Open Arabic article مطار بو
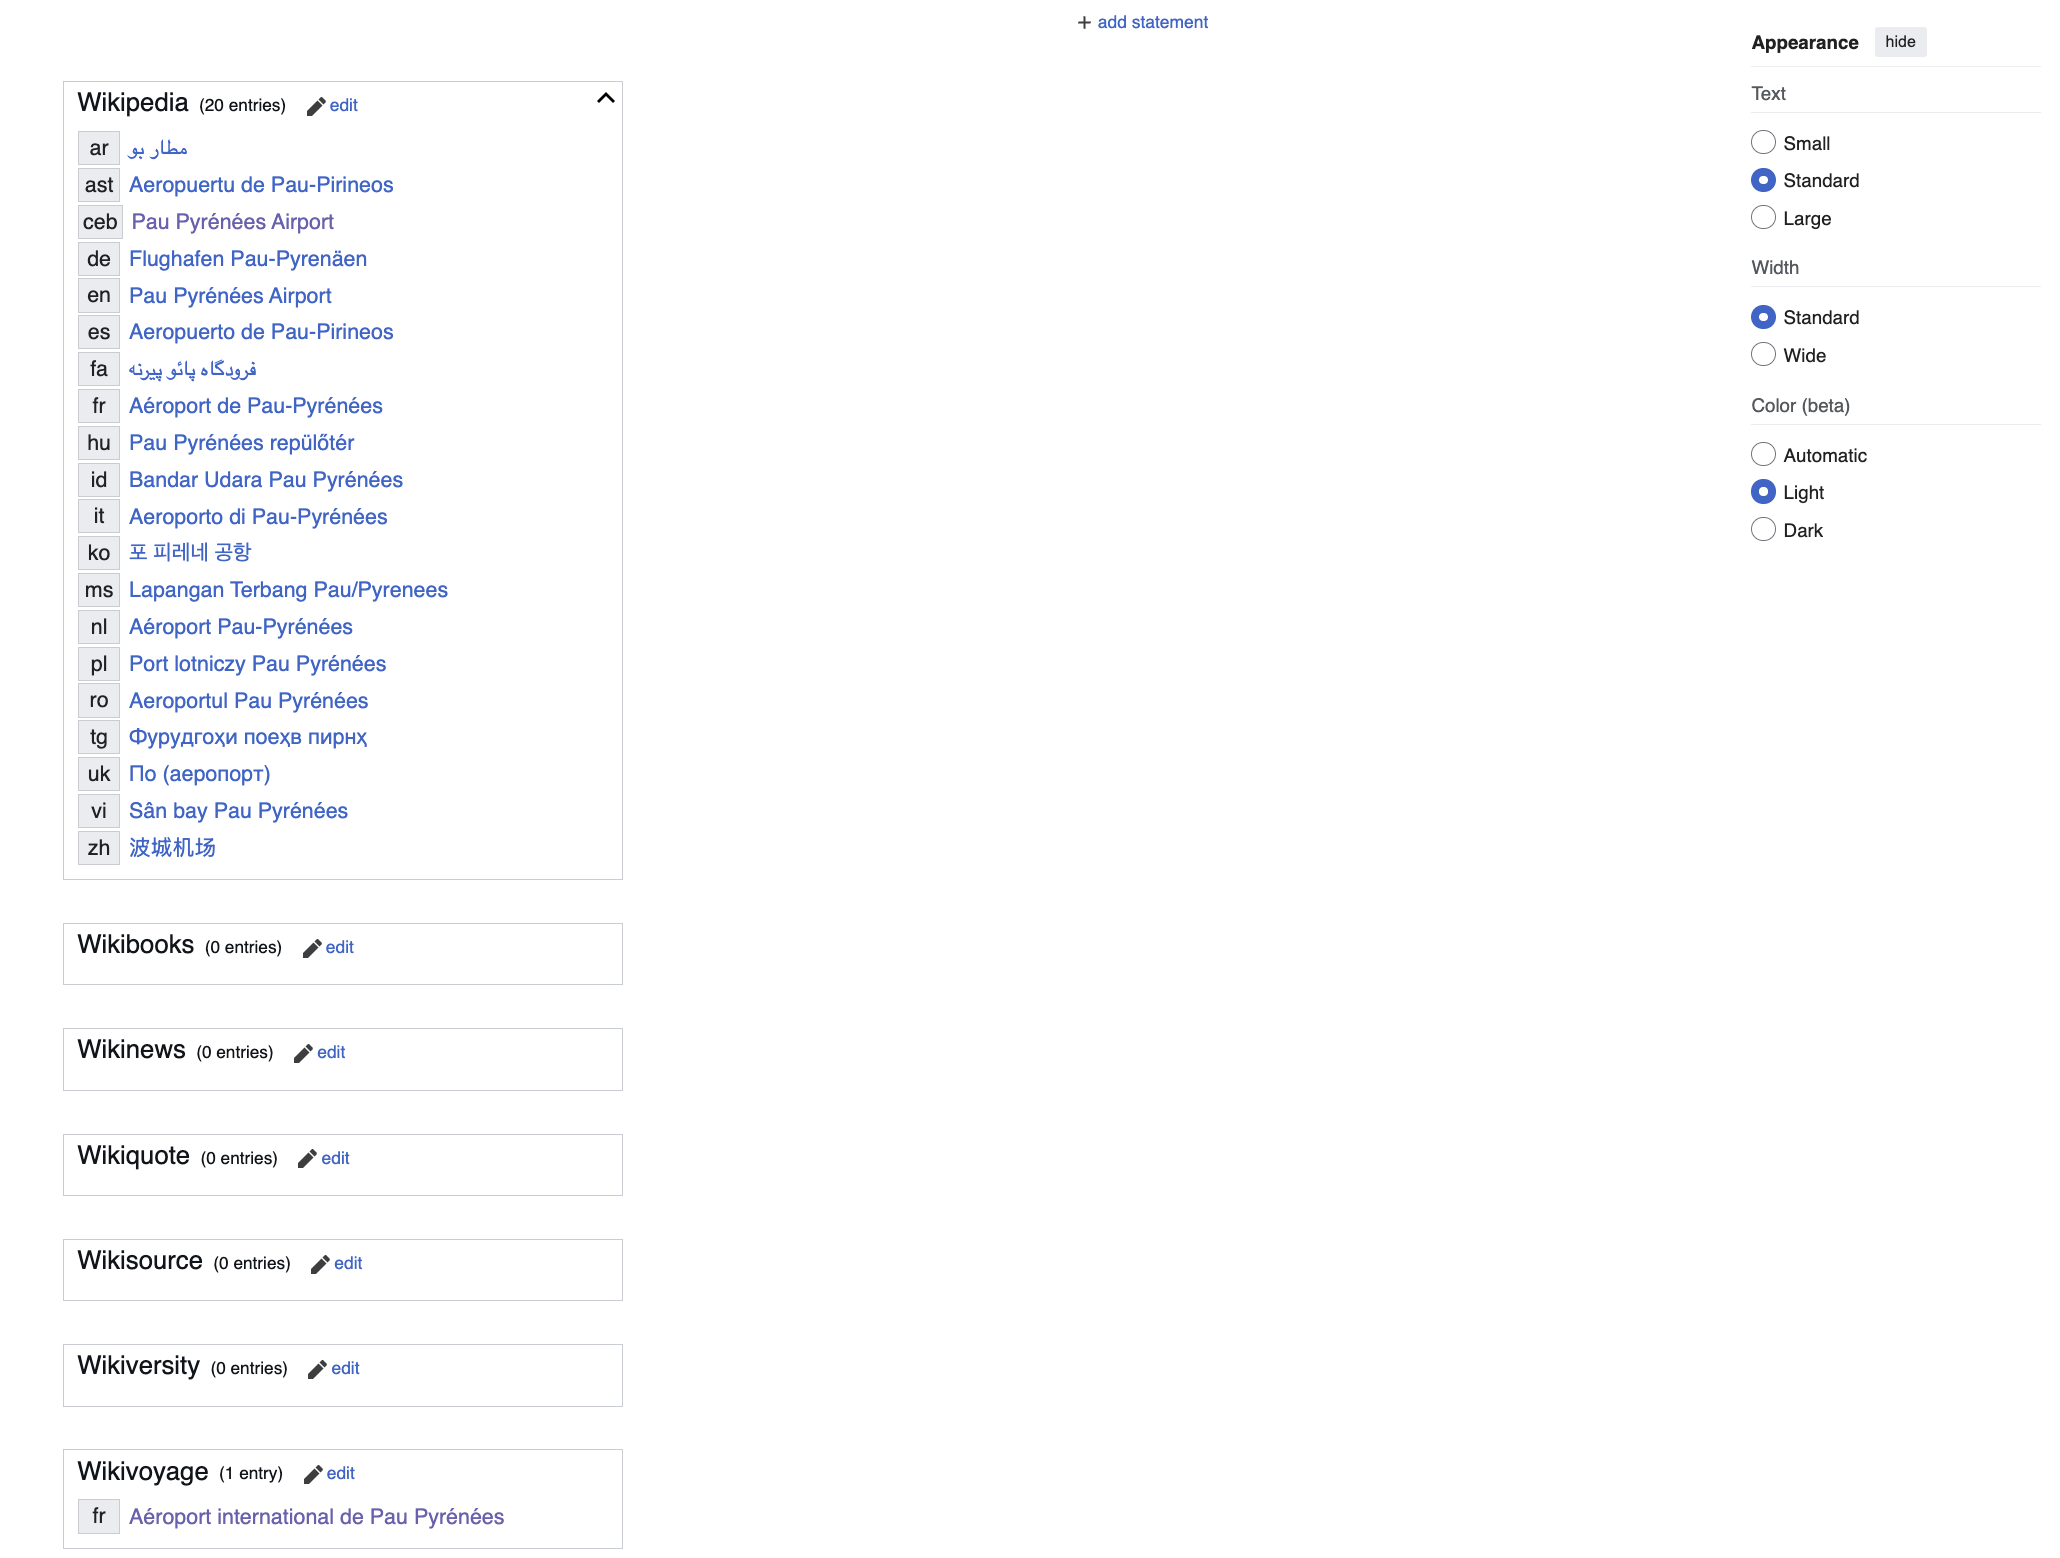 coord(158,148)
